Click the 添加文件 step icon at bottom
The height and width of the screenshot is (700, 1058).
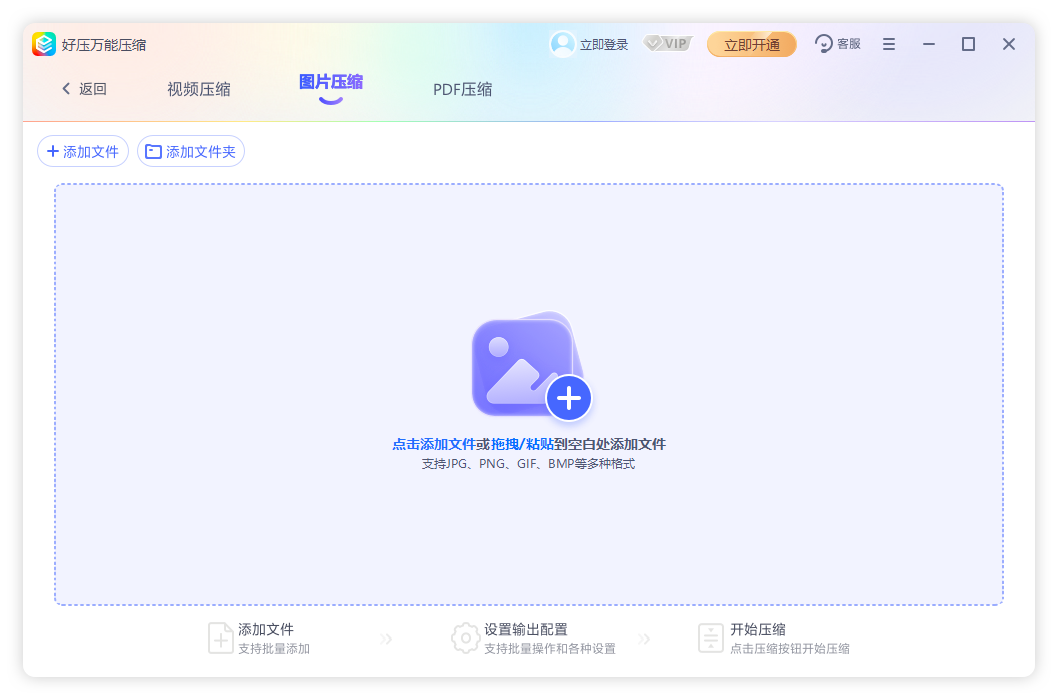(x=219, y=638)
